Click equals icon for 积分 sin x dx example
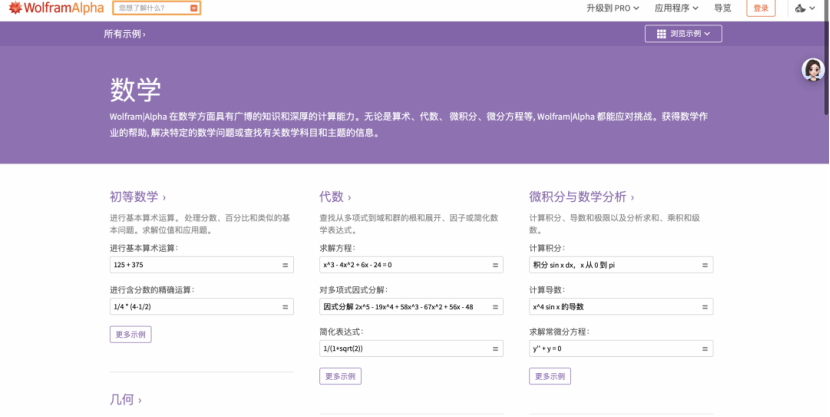Viewport: 830px width, 417px height. 705,265
